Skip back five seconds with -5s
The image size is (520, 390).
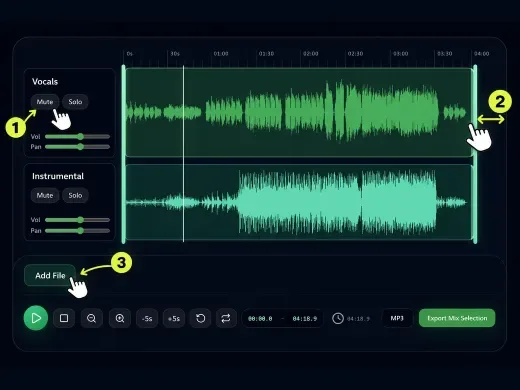(x=147, y=318)
